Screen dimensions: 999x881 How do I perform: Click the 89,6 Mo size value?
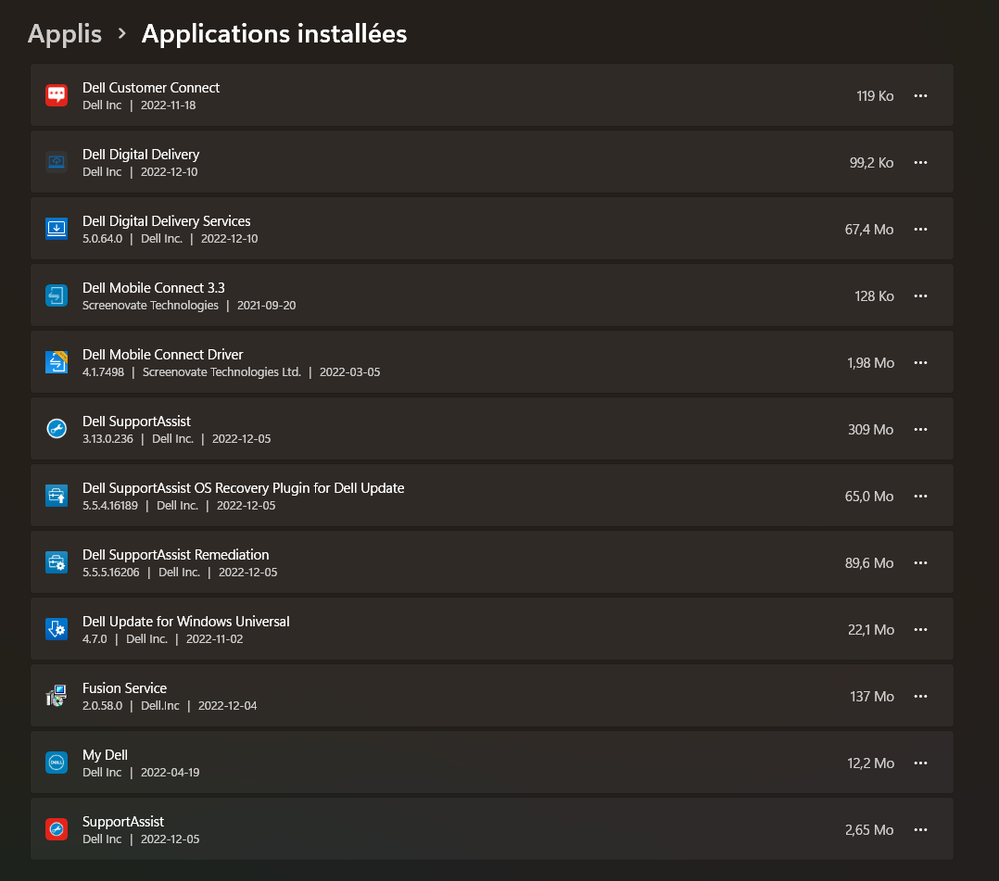869,563
